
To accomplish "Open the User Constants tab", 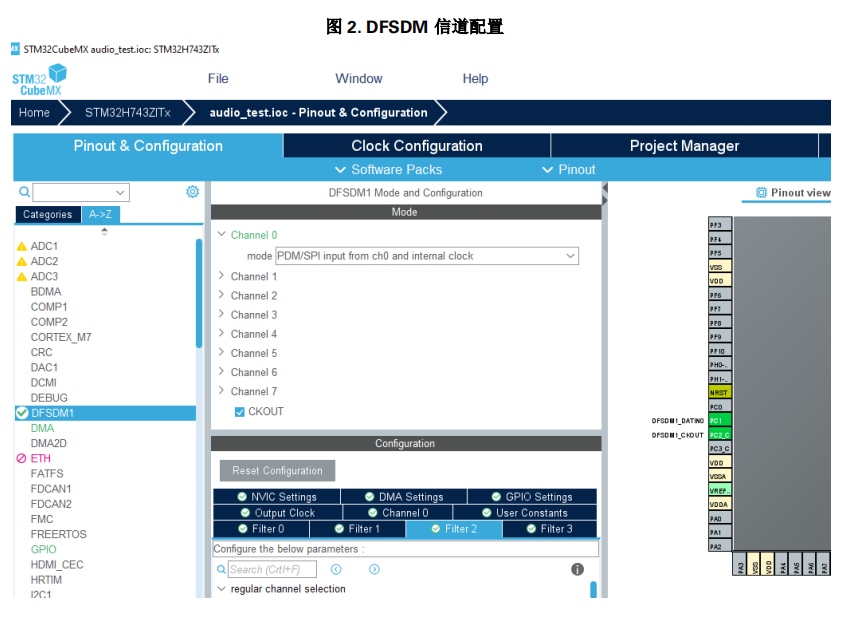I will coord(525,513).
